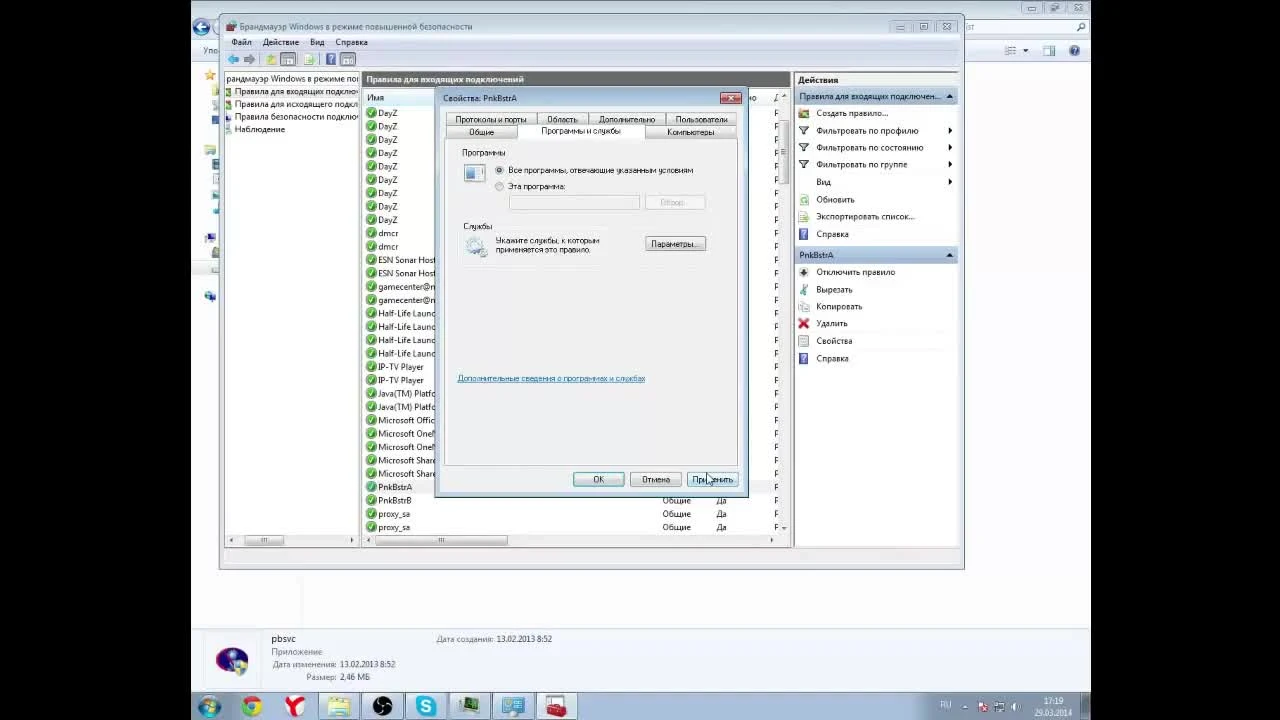Viewport: 1280px width, 720px height.
Task: Click the "Параметры..." services button
Action: click(x=675, y=244)
